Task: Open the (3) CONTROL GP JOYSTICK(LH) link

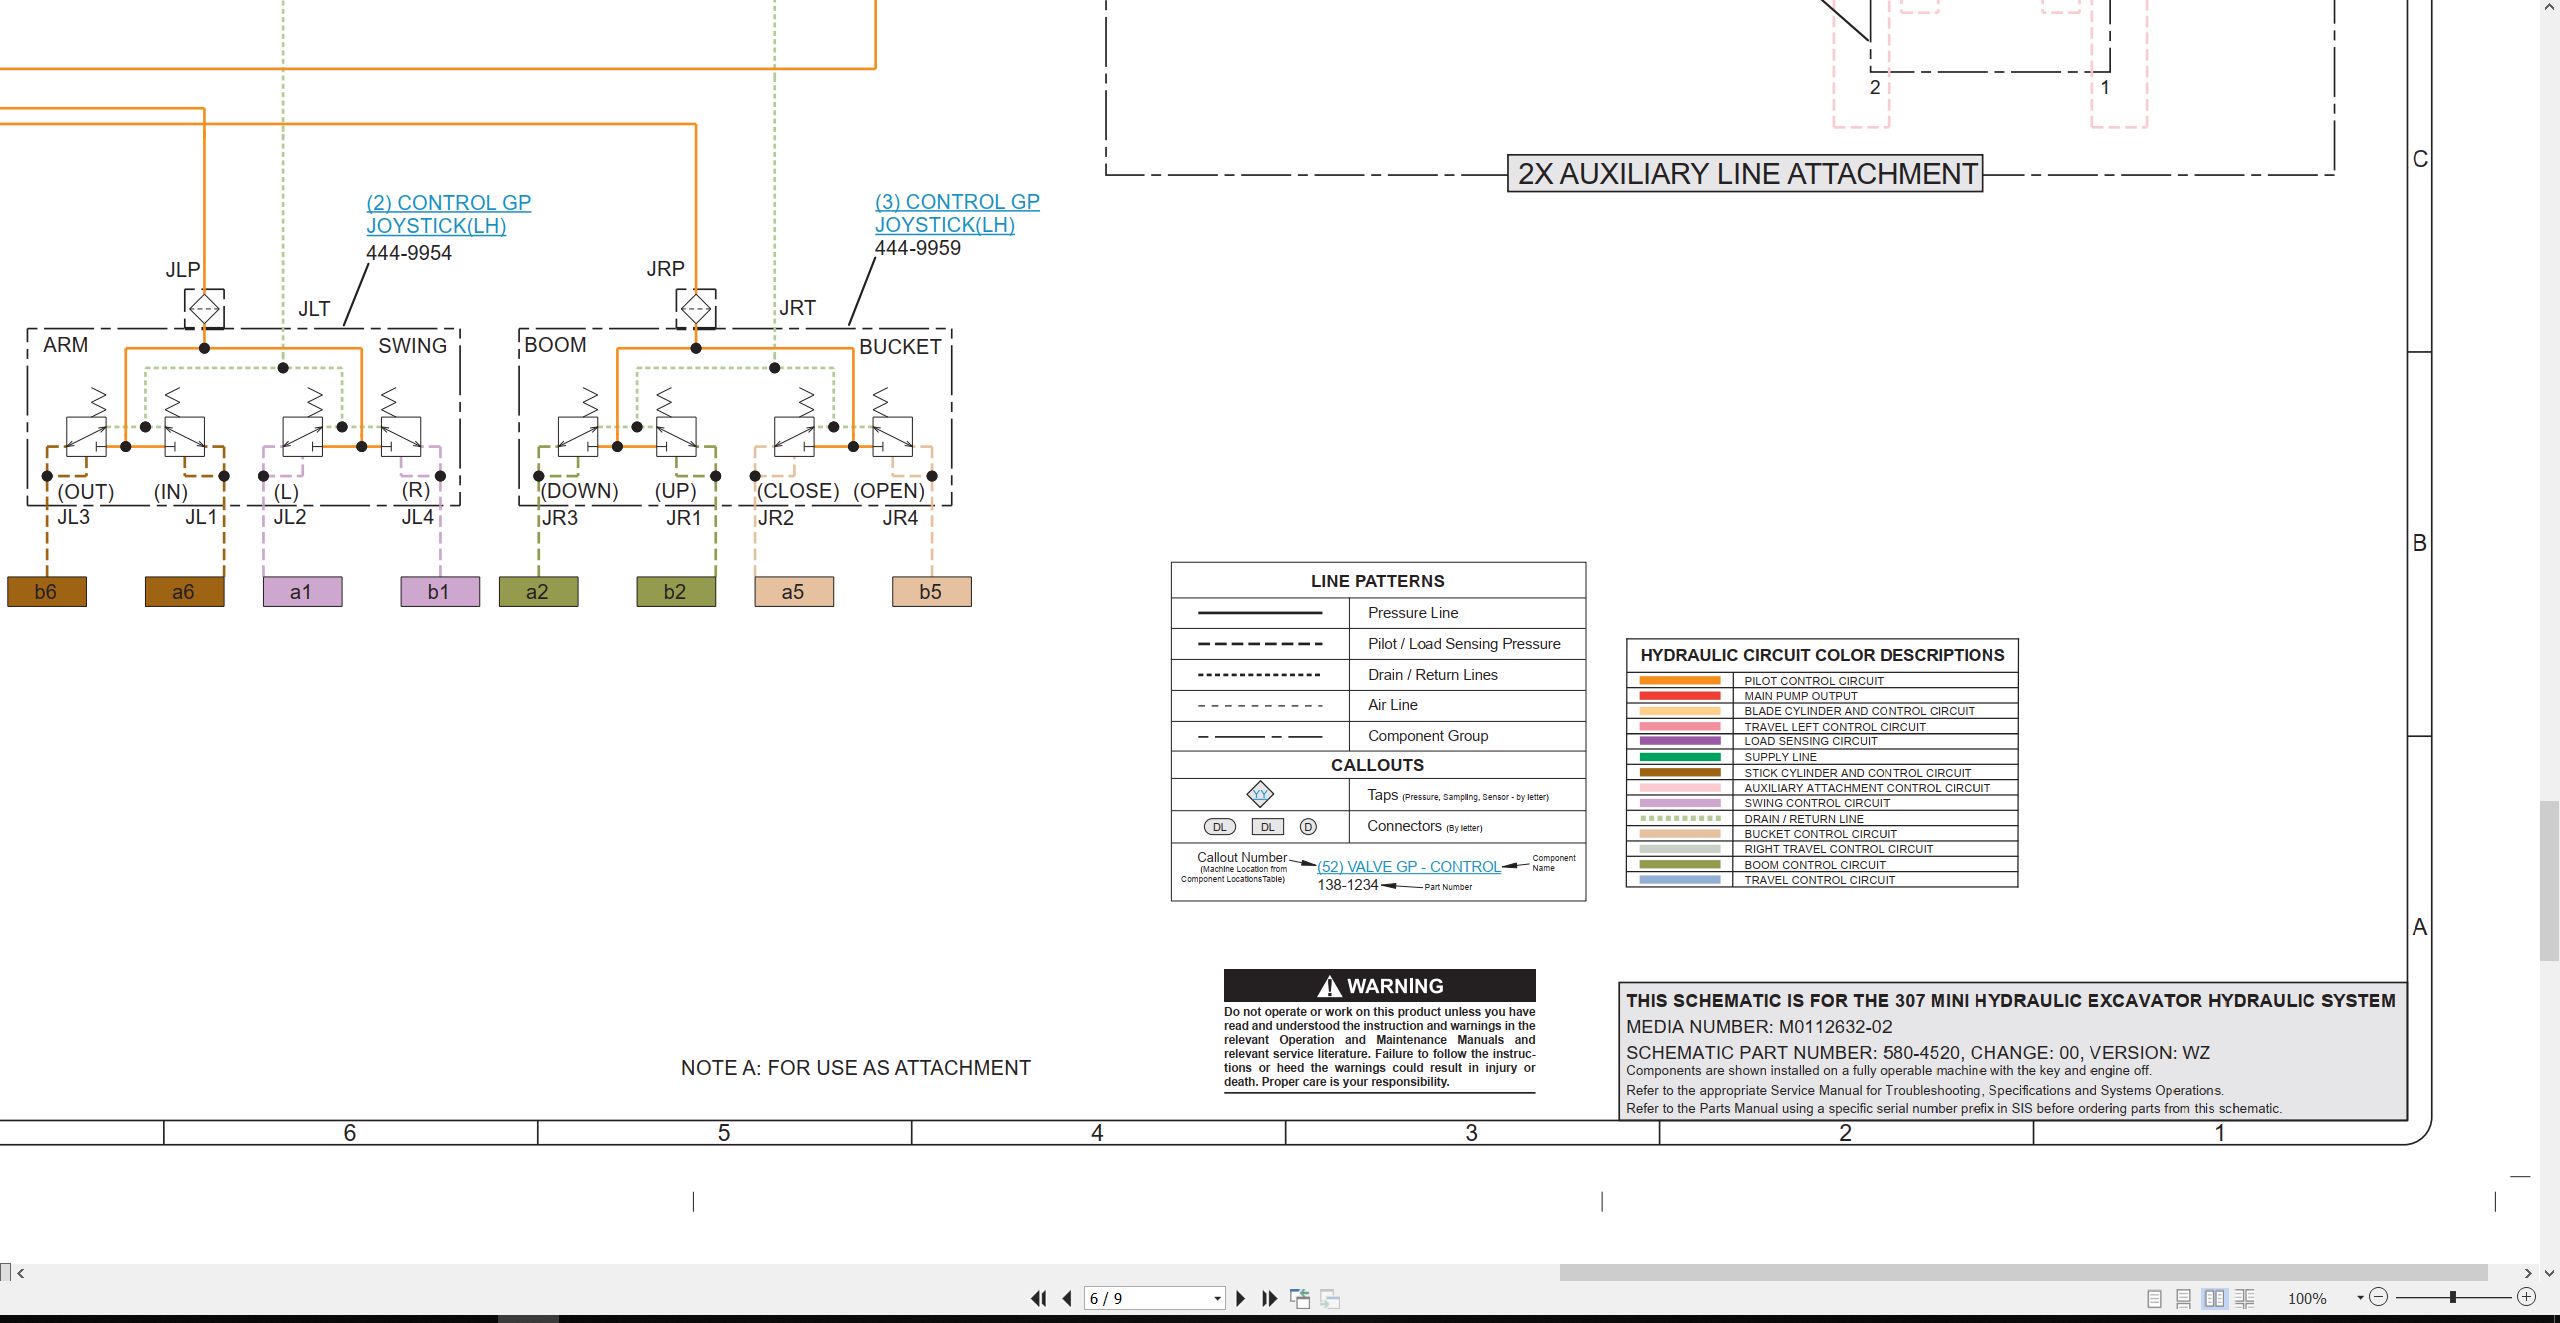Action: click(x=957, y=213)
